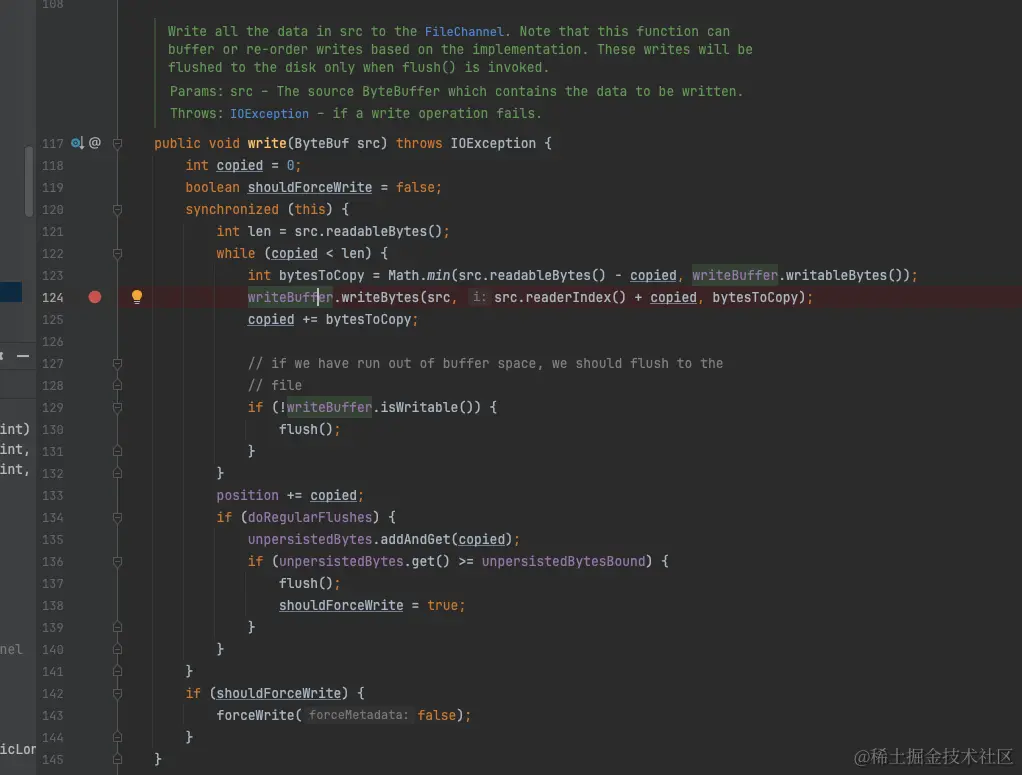Viewport: 1022px width, 775px height.
Task: Fold the comment block at line 127
Action: [117, 363]
